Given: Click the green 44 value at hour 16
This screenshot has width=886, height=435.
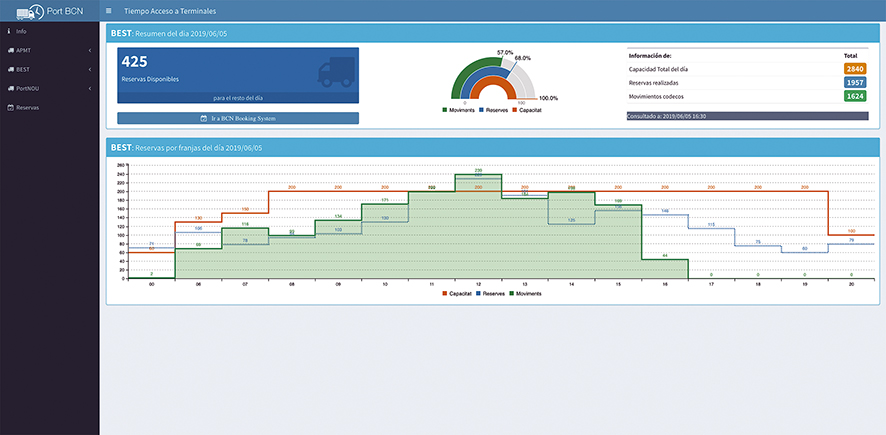Looking at the screenshot, I should pyautogui.click(x=665, y=256).
